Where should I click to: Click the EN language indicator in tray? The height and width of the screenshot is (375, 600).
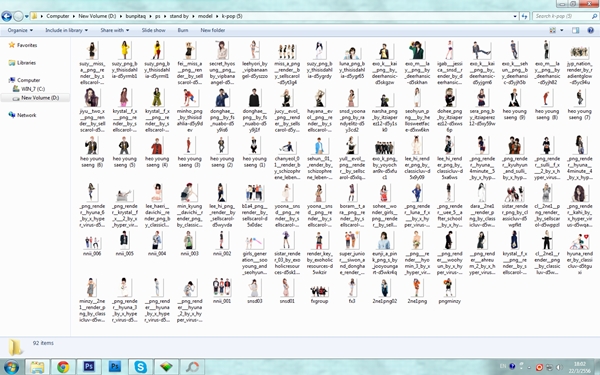(503, 367)
